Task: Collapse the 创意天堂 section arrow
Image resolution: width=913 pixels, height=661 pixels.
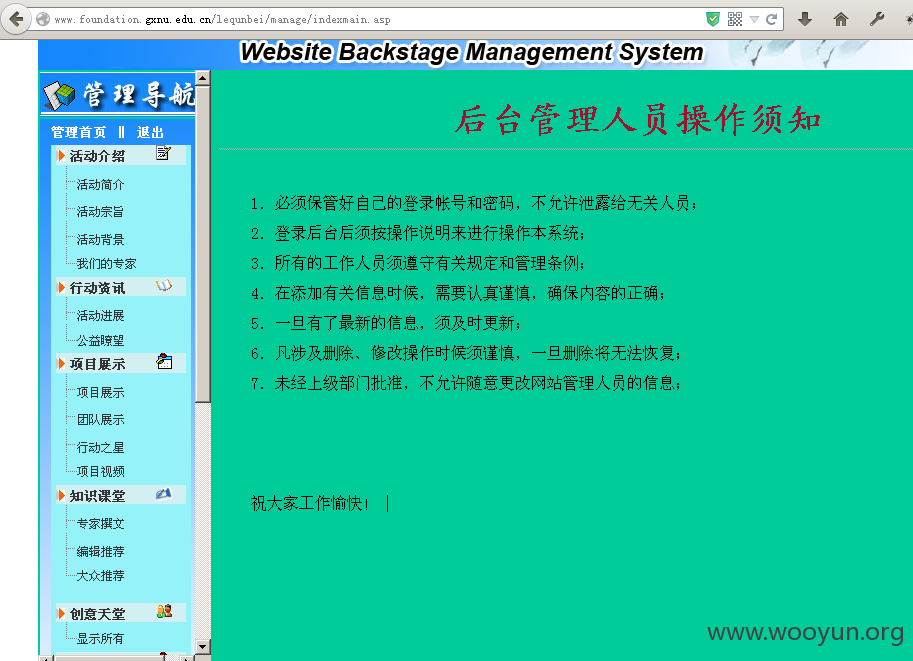Action: 61,614
